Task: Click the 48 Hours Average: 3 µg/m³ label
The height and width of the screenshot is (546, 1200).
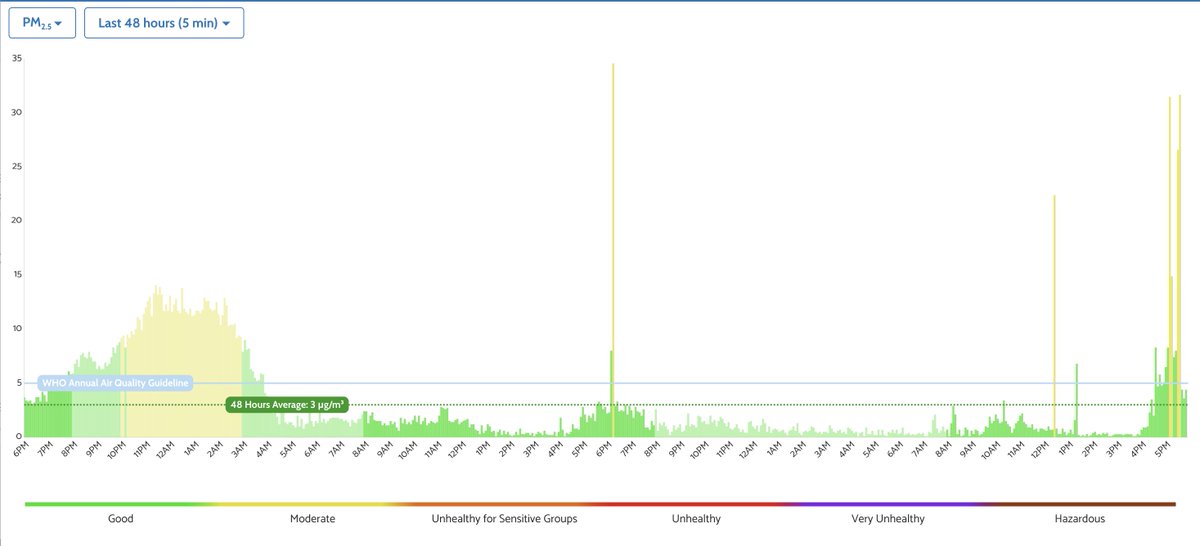Action: click(287, 405)
